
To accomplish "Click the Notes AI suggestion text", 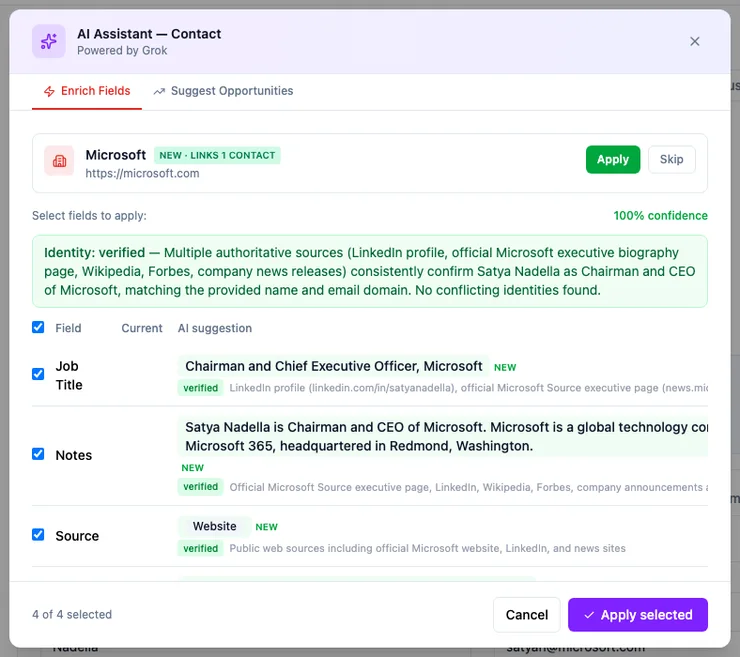I will tap(443, 437).
